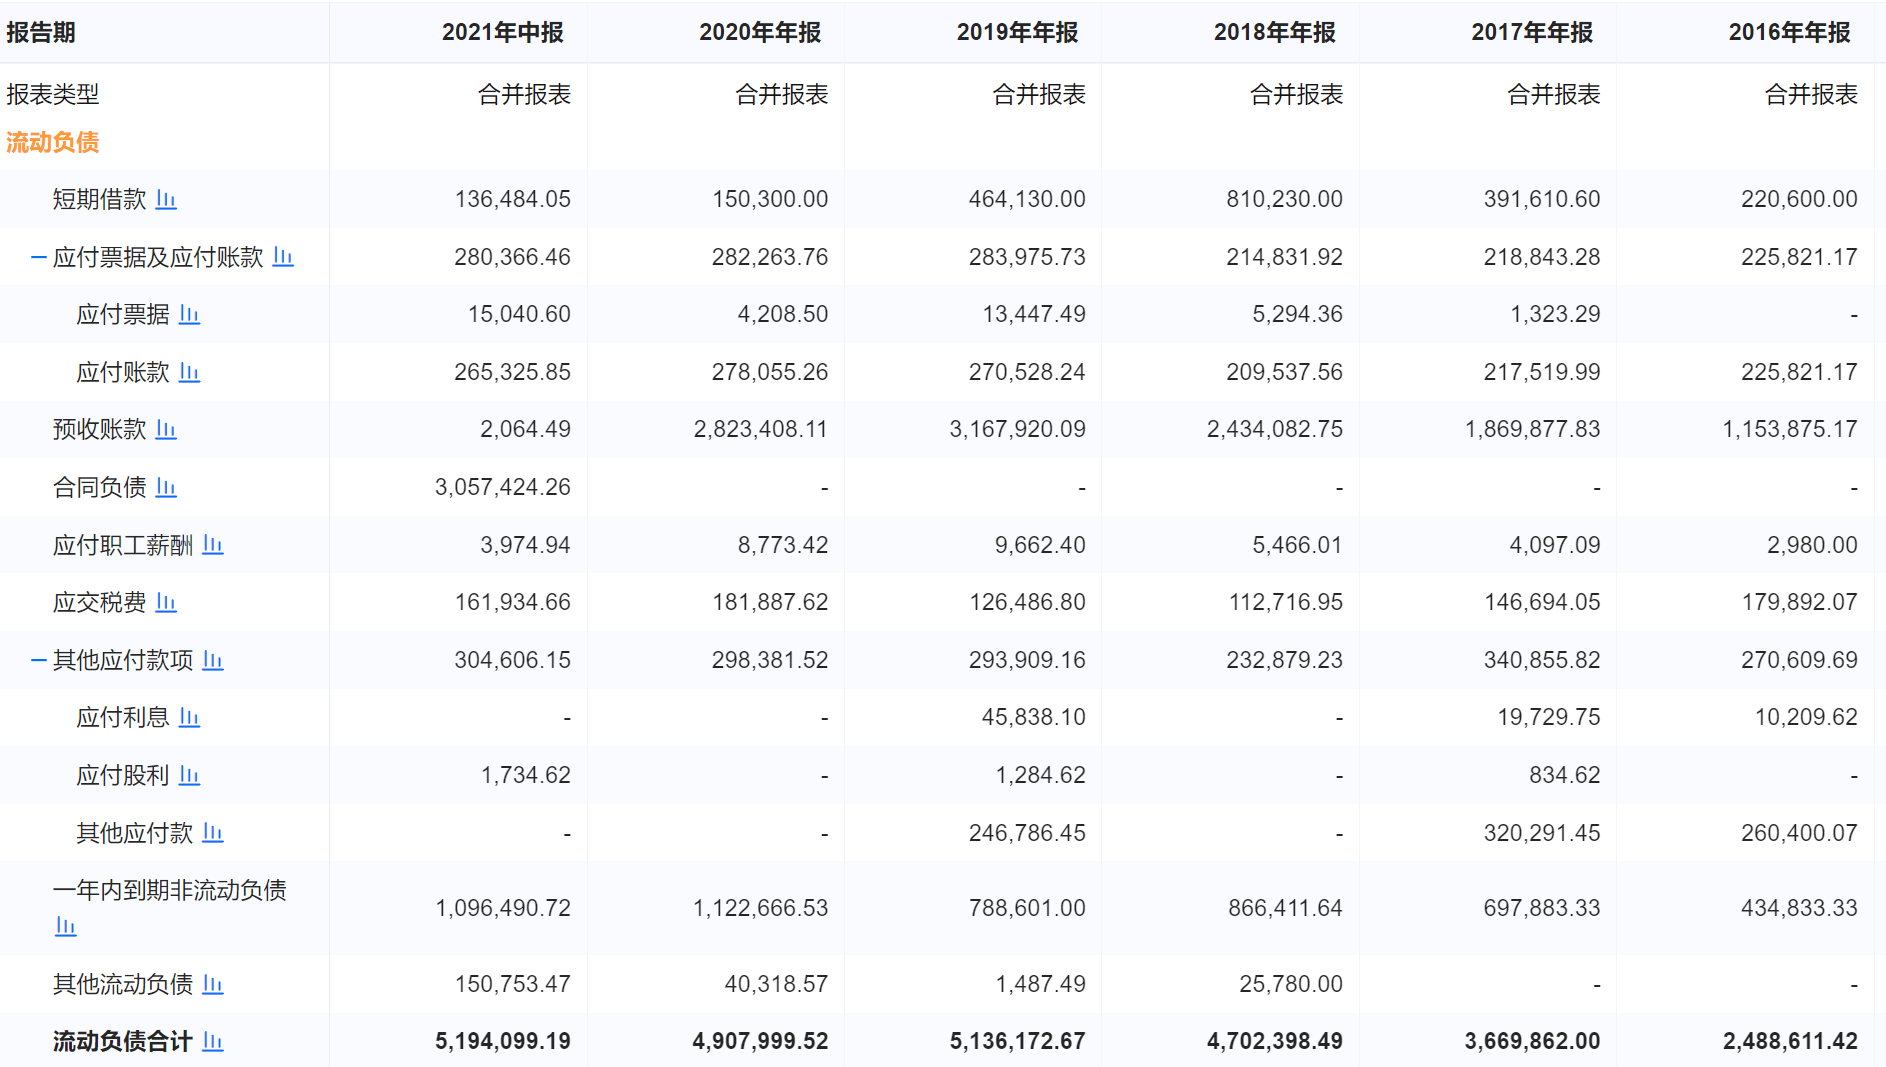Viewport: 1886px width, 1067px height.
Task: Open the chart icon beside 短期借款
Action: (167, 199)
